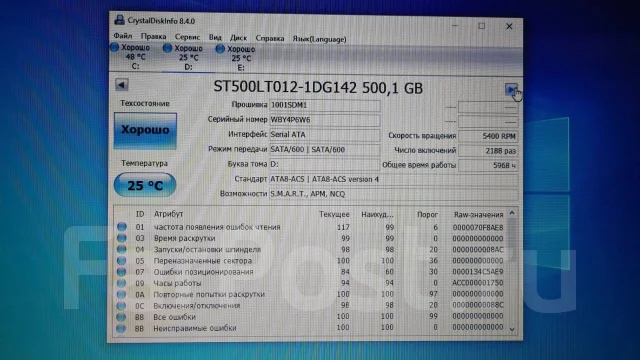The image size is (640, 360).
Task: Click status icon of attribute 03
Action: pyautogui.click(x=122, y=238)
